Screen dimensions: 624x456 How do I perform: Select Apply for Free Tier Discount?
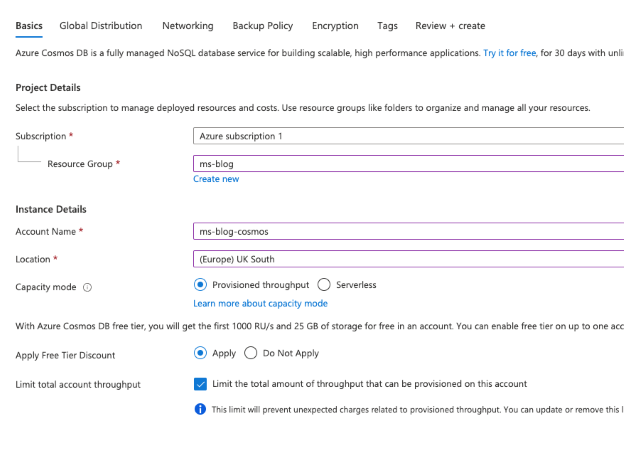click(x=200, y=353)
